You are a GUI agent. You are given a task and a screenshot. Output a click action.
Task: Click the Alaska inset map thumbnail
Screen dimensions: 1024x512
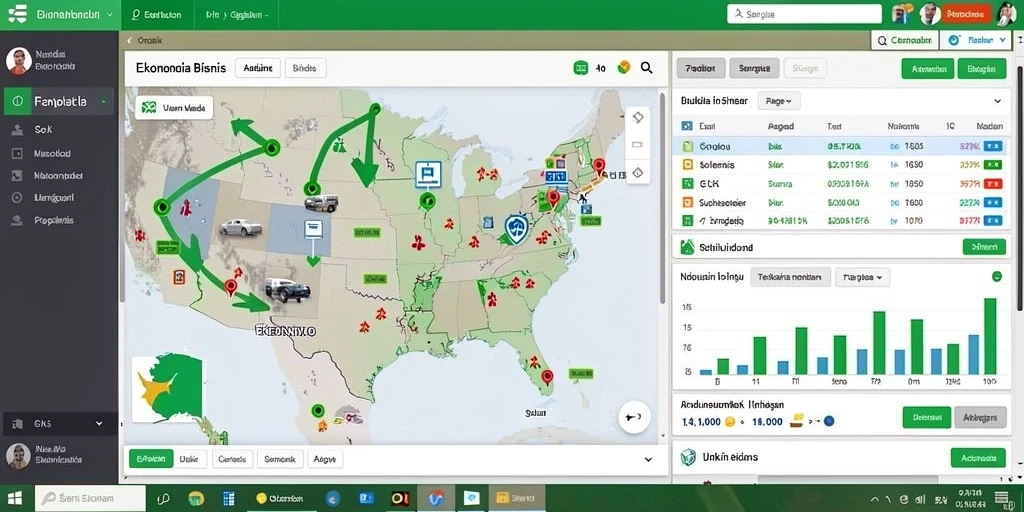tap(167, 389)
